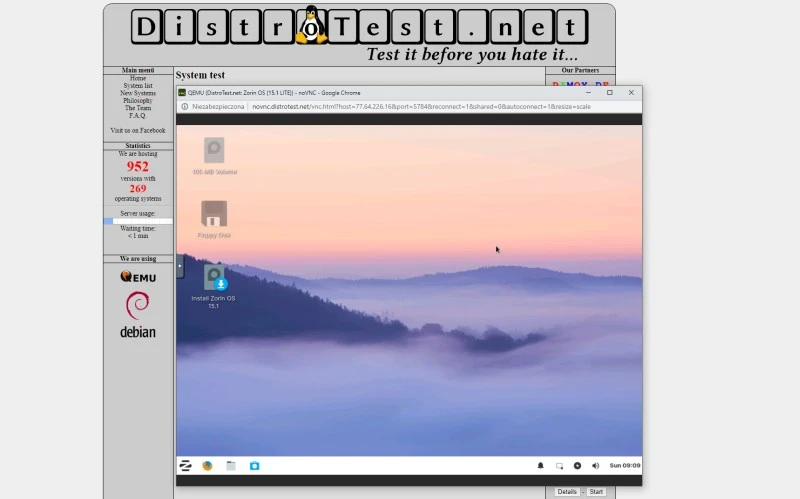This screenshot has width=800, height=499.
Task: Launch Firefox from the Zorin taskbar
Action: pos(207,465)
